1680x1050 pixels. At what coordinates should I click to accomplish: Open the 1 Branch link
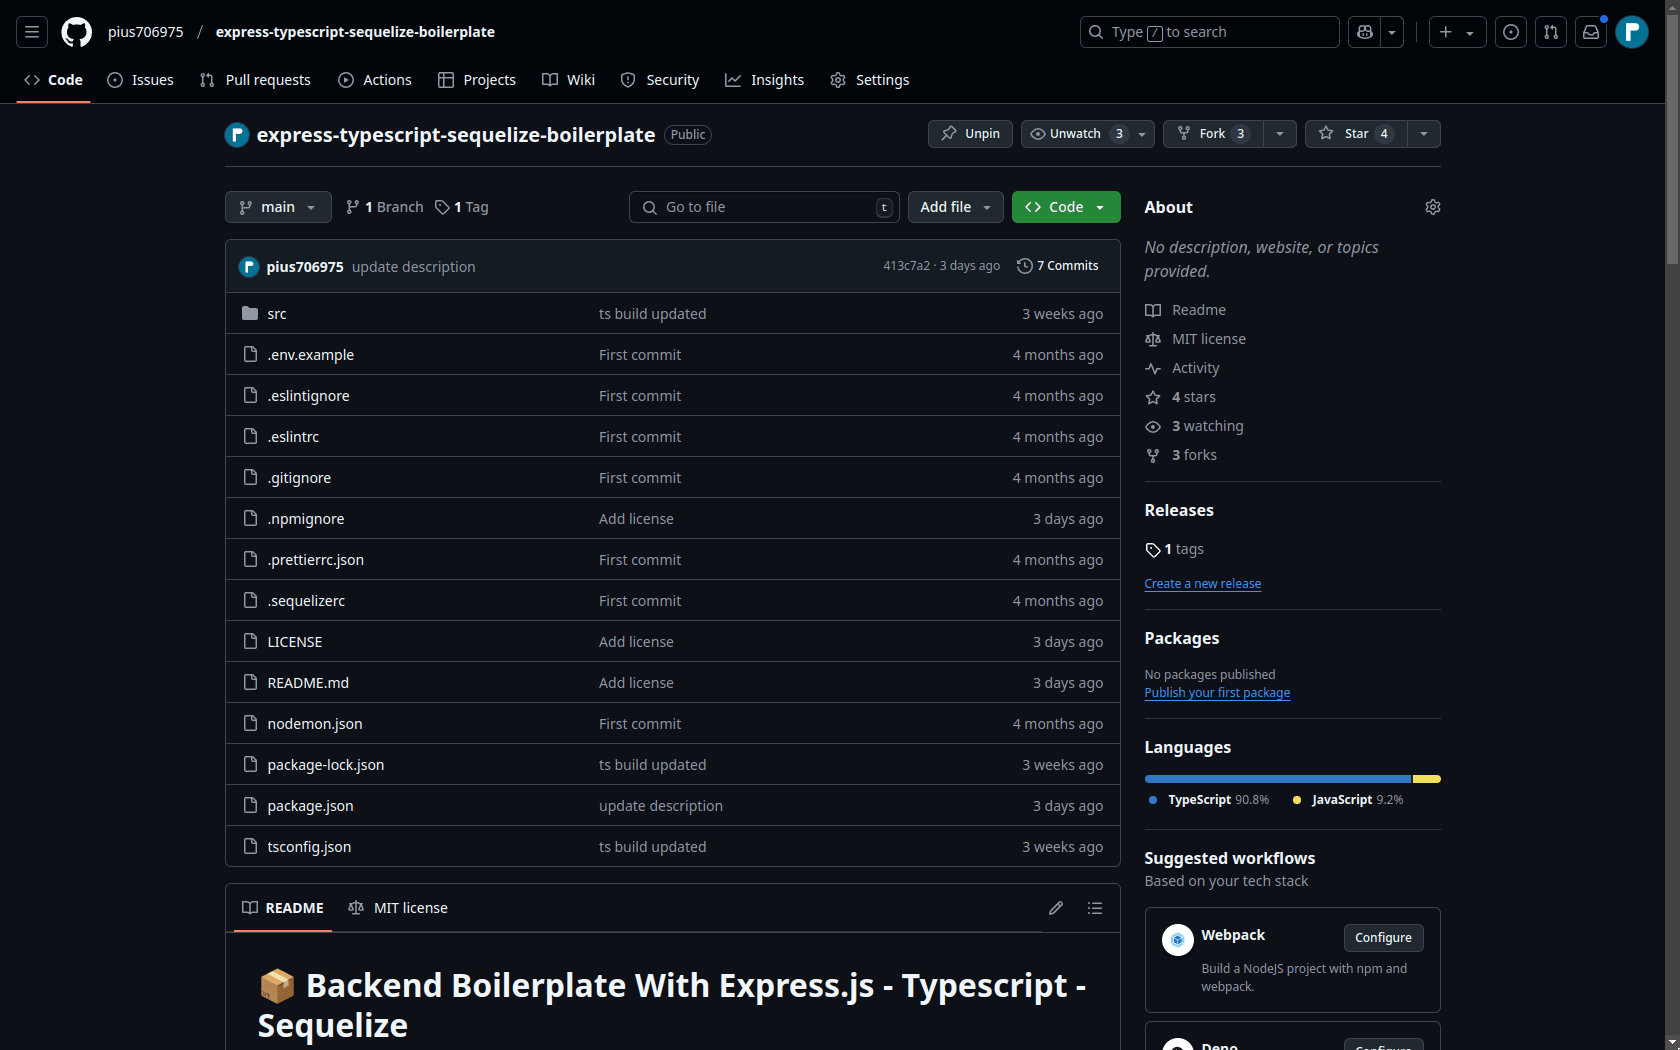pyautogui.click(x=385, y=207)
